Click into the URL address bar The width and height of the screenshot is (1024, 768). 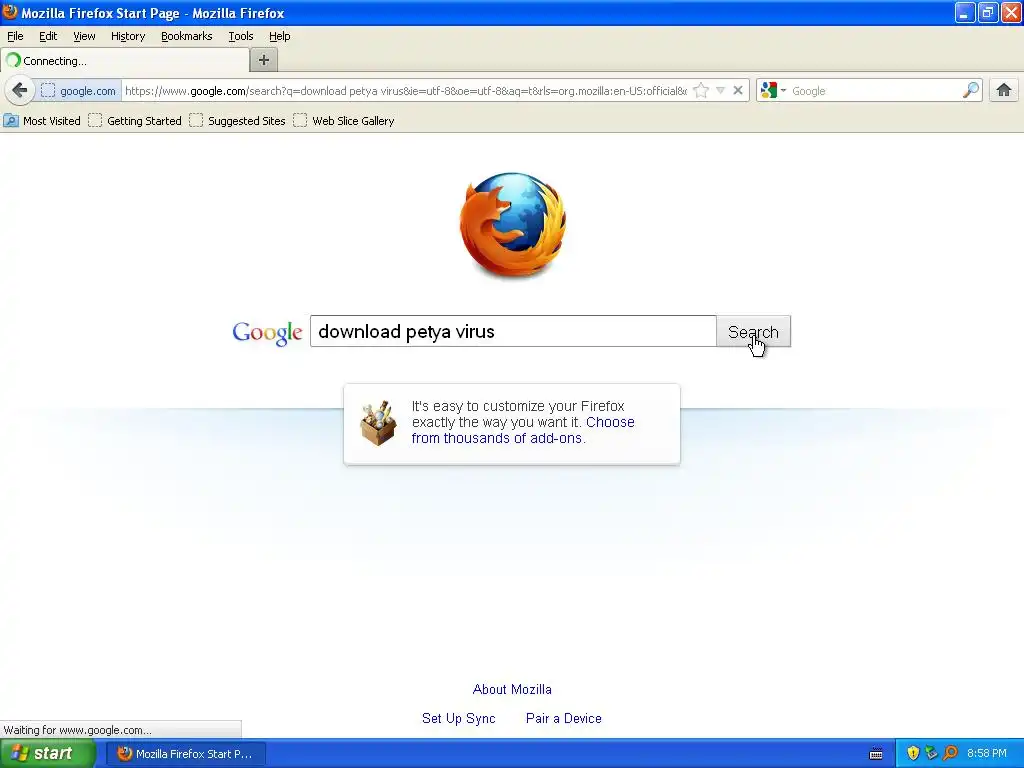click(406, 91)
